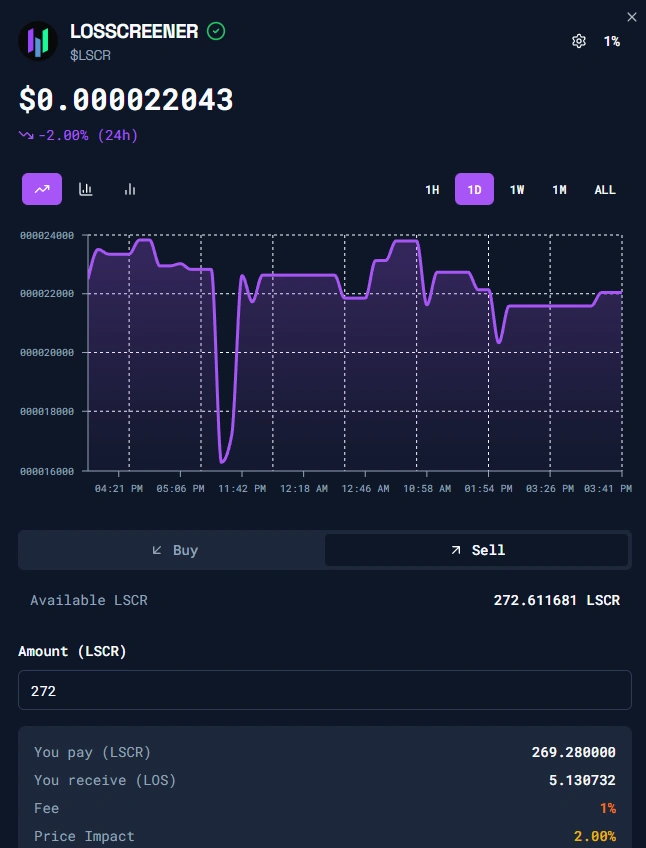646x848 pixels.
Task: Switch to the Buy tab
Action: pyautogui.click(x=173, y=550)
